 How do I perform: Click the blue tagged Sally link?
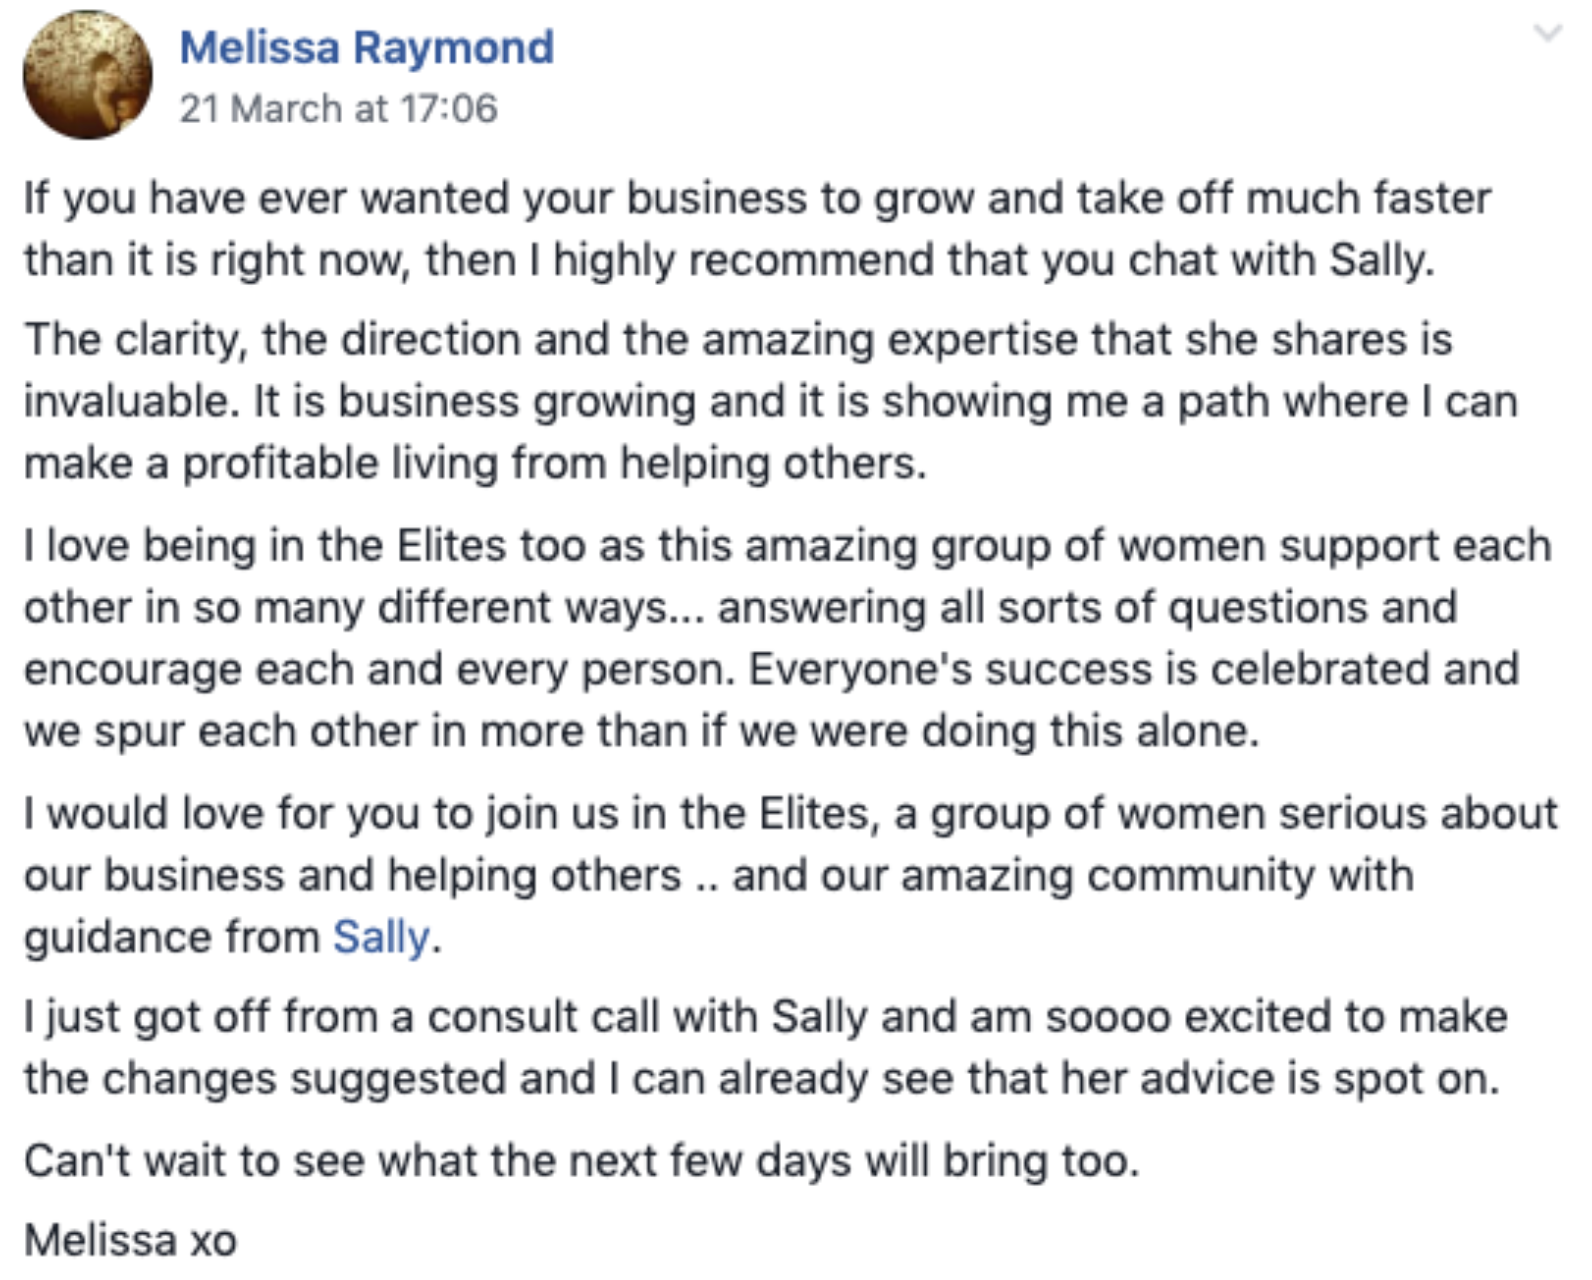[381, 937]
